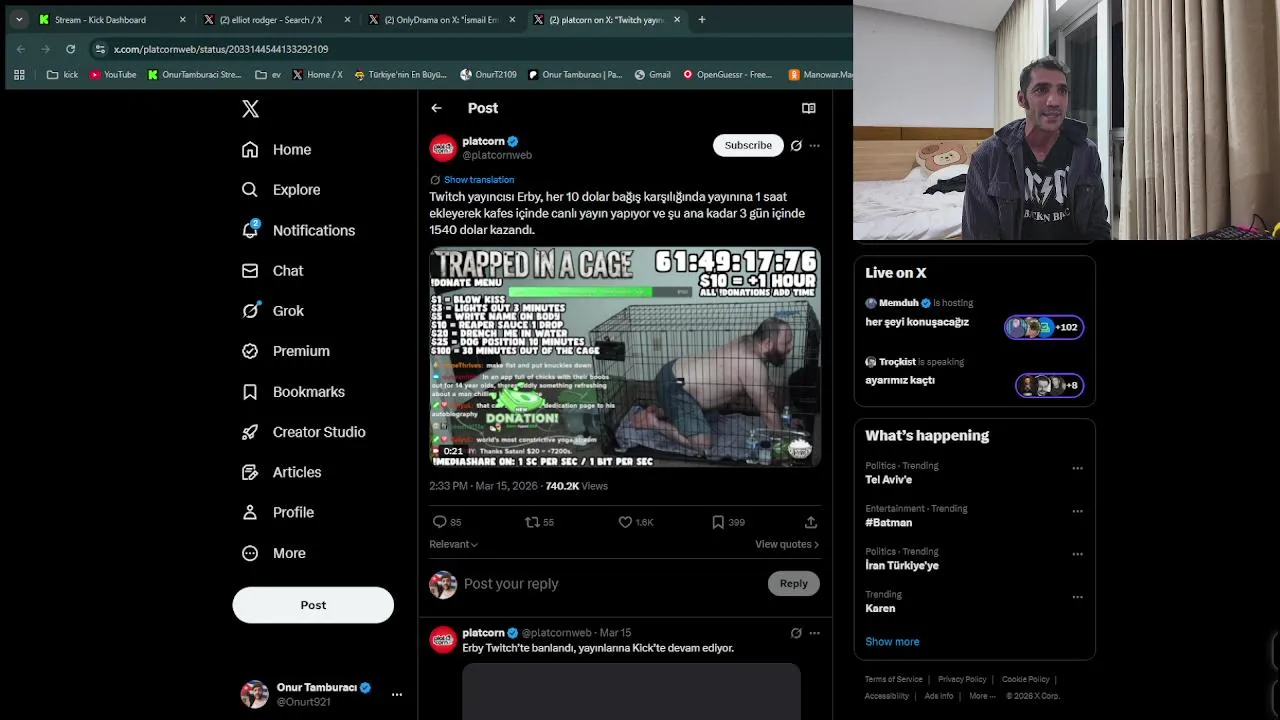Open Explore in sidebar

pos(281,189)
